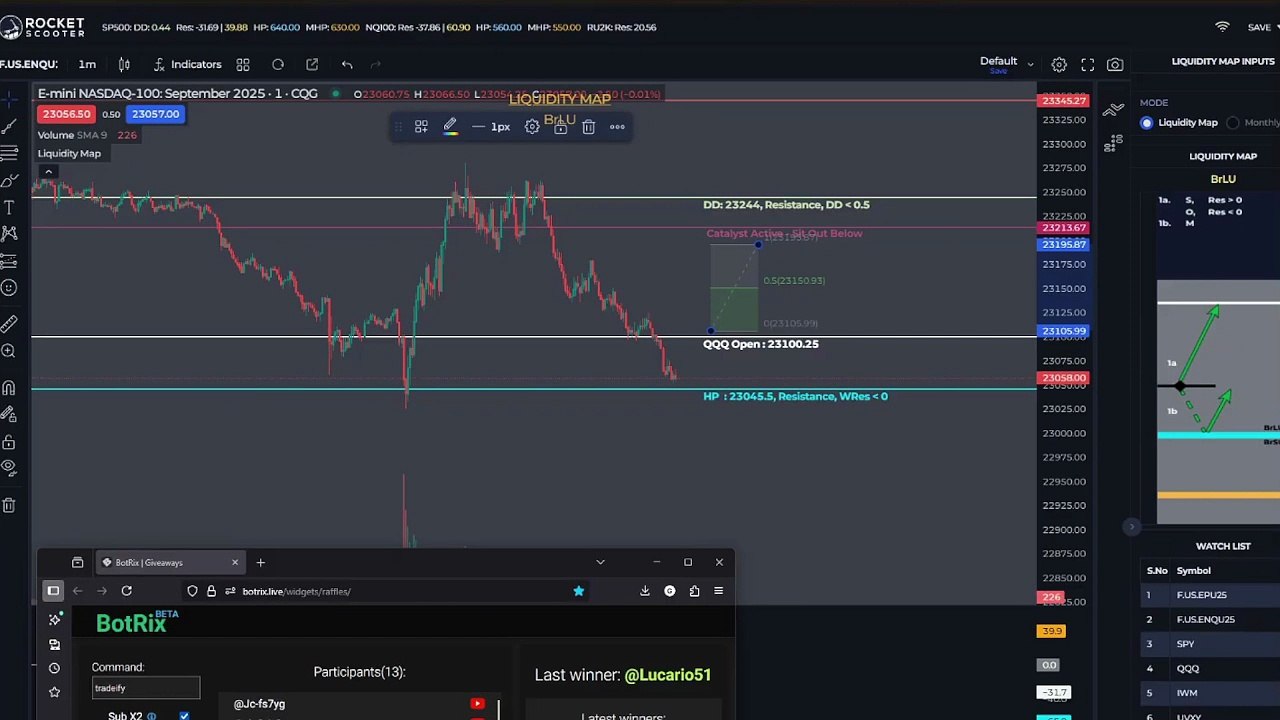
Task: List all tabs chevron in browser
Action: pyautogui.click(x=600, y=562)
